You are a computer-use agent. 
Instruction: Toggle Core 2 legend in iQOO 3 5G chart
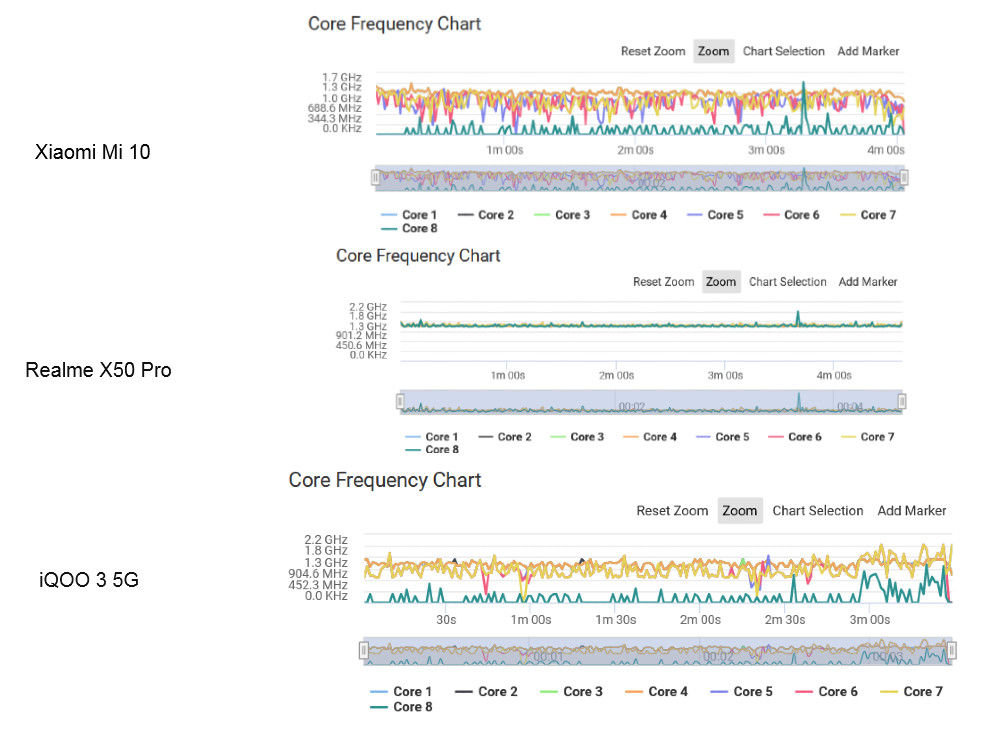(486, 691)
